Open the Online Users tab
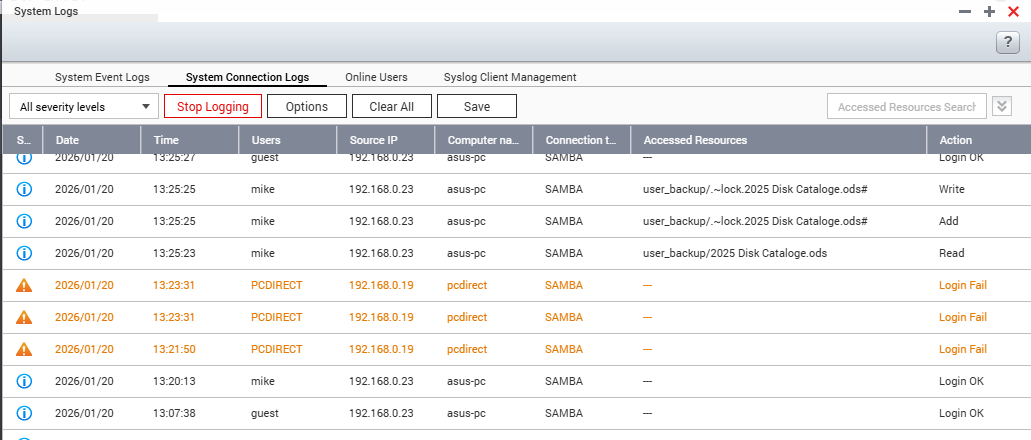Viewport: 1031px width, 440px height. (376, 77)
